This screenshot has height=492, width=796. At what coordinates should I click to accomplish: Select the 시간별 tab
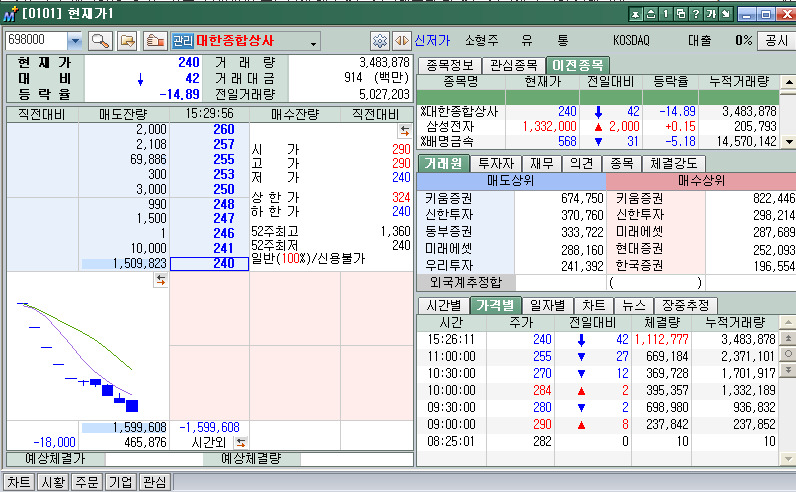[x=444, y=305]
